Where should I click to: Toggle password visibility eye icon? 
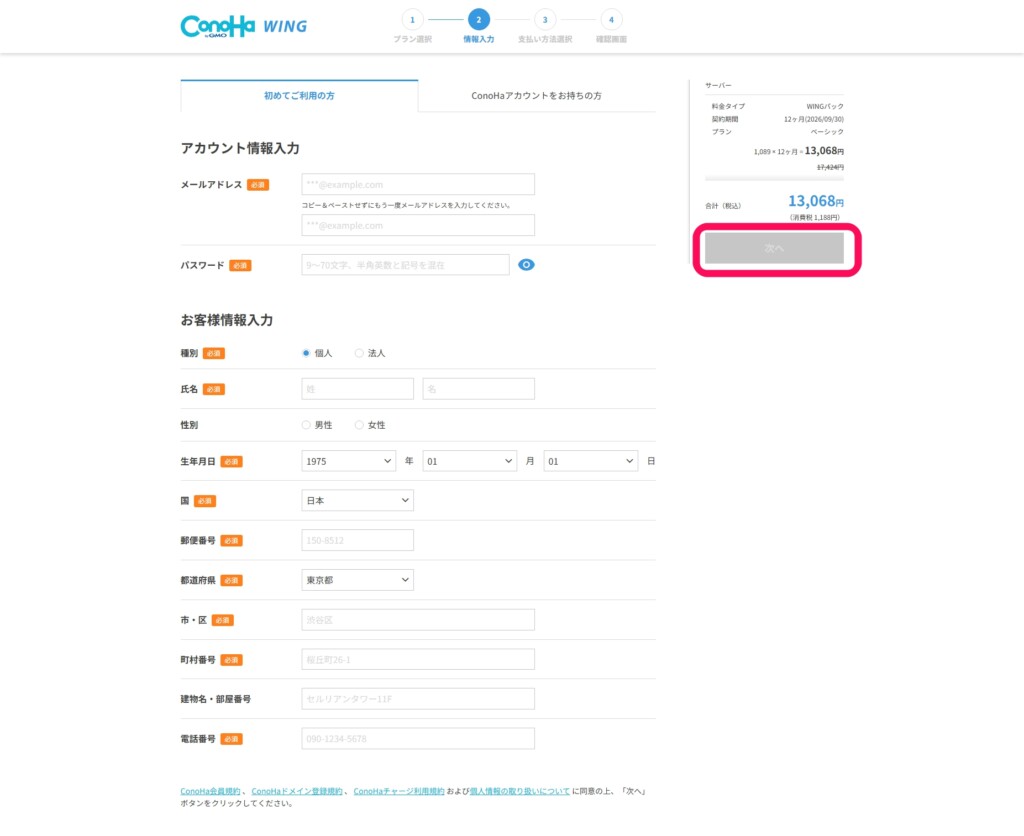527,265
